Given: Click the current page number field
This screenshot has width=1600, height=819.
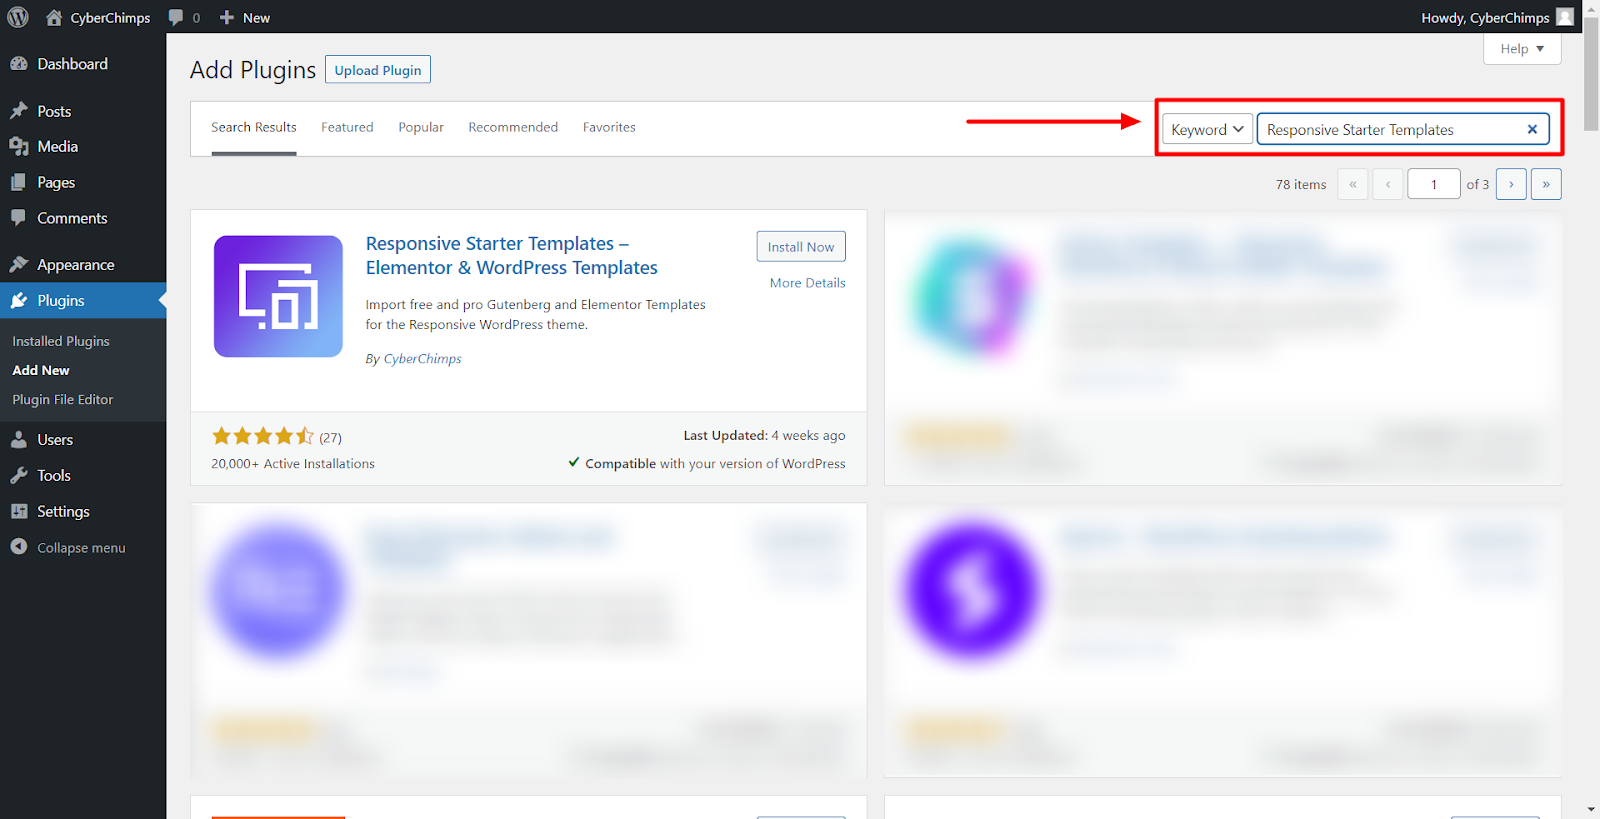Looking at the screenshot, I should [x=1434, y=184].
